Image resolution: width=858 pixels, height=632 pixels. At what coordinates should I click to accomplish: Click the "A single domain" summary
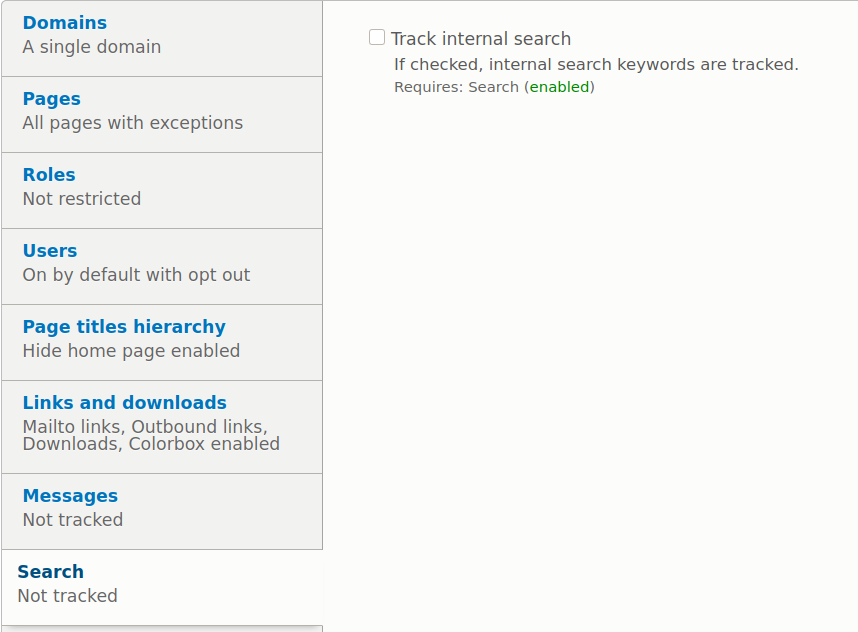tap(92, 47)
